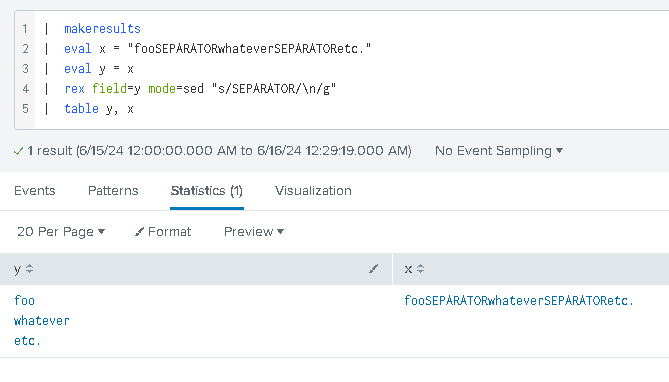This screenshot has height=382, width=669.
Task: Click the 'foo' value in y column
Action: (24, 301)
